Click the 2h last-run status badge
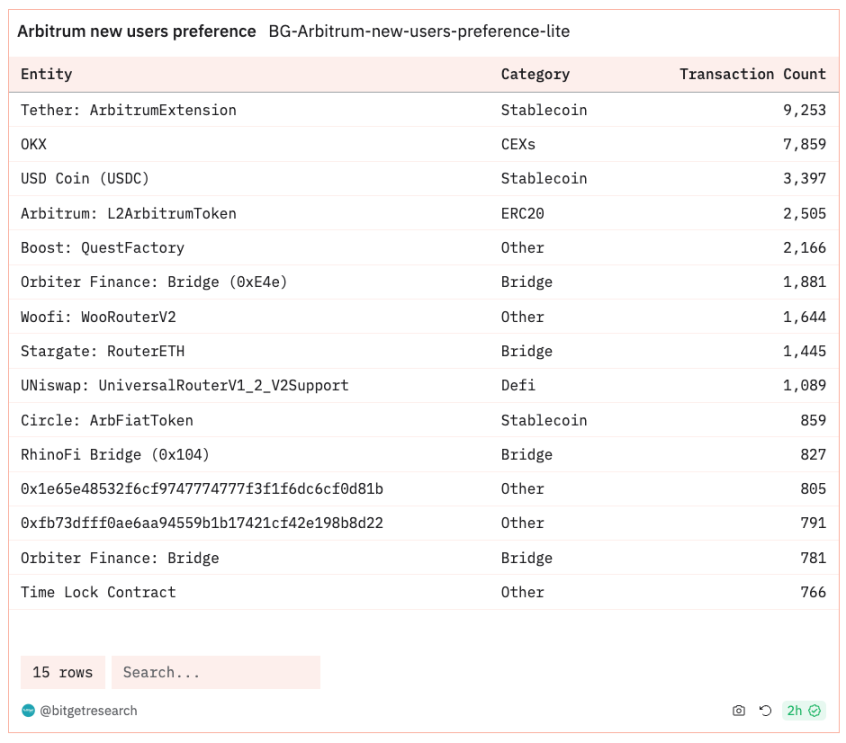846x743 pixels. (795, 711)
